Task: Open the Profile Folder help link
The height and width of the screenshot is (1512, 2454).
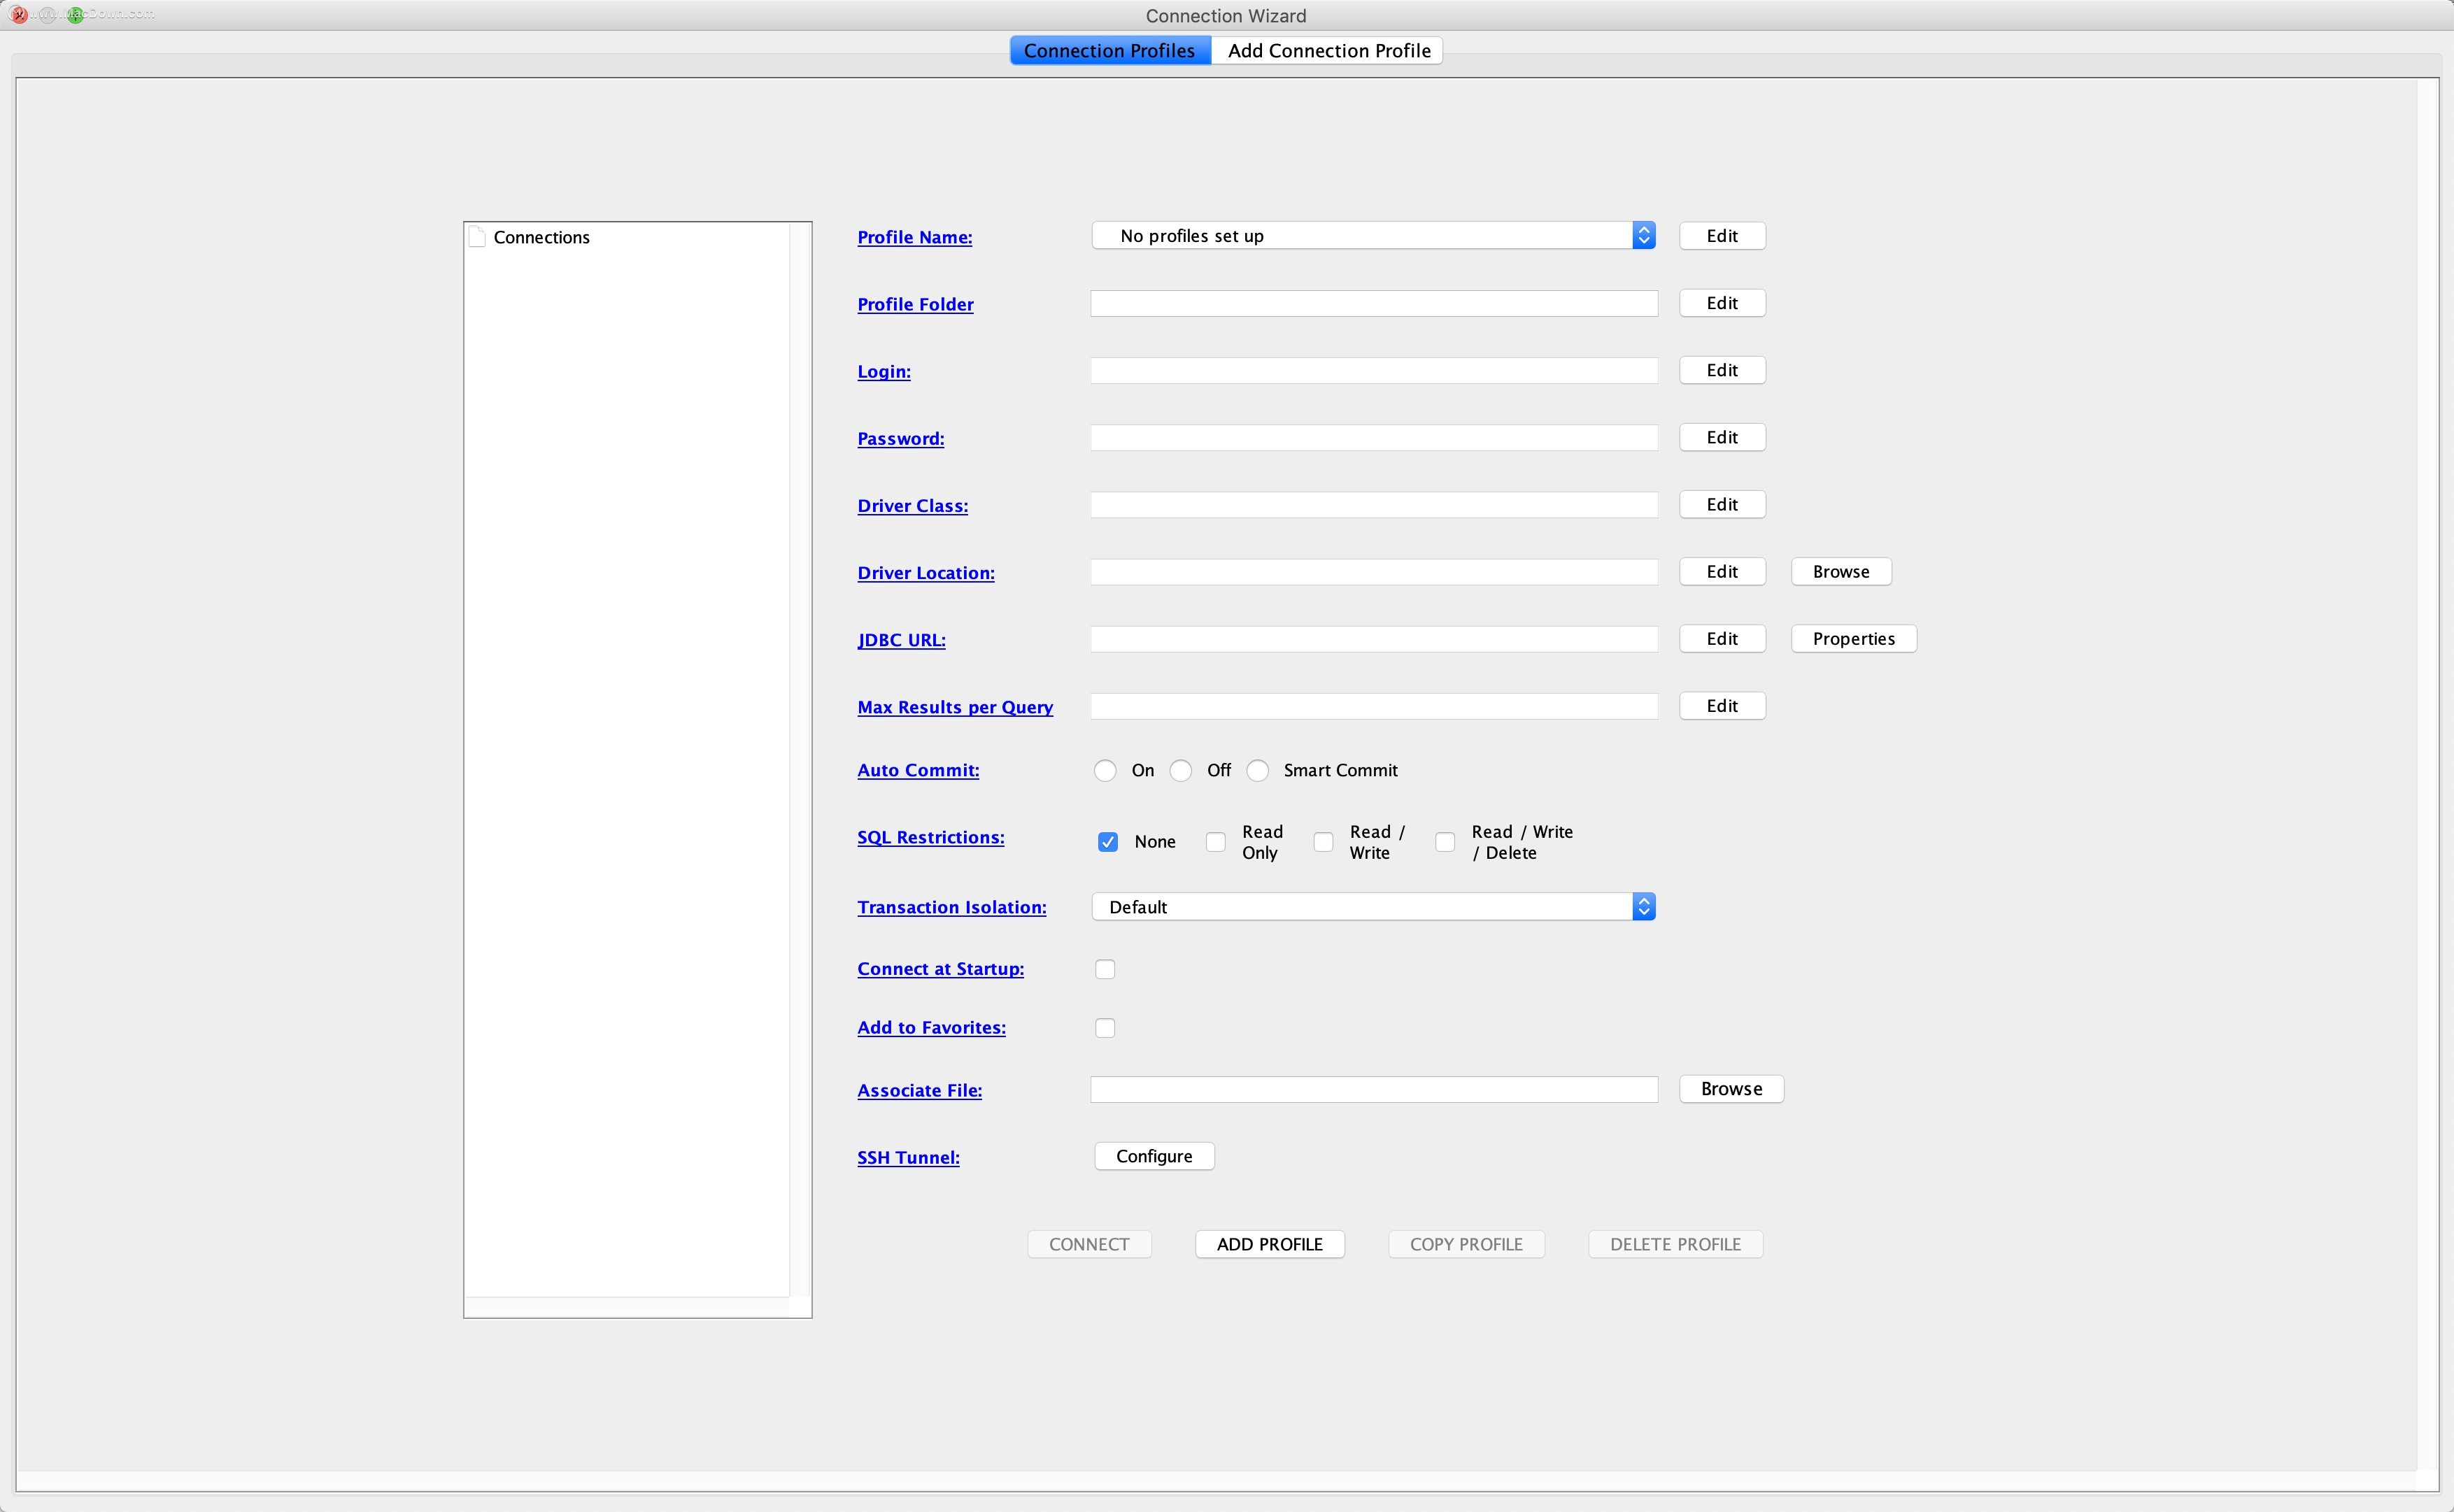Action: [915, 304]
